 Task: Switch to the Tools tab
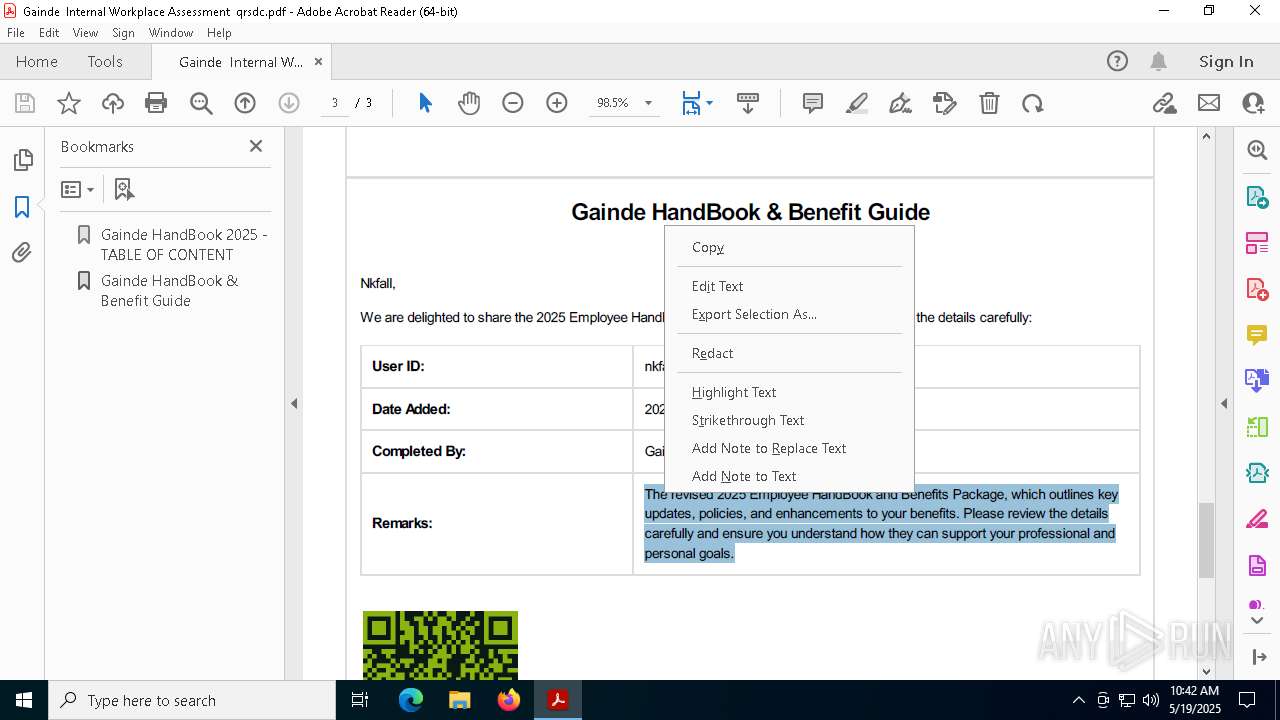click(x=105, y=61)
